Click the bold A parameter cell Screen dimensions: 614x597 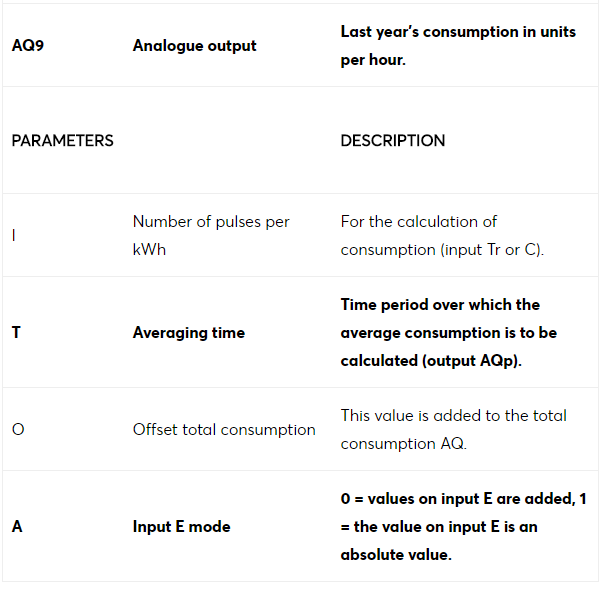click(17, 527)
